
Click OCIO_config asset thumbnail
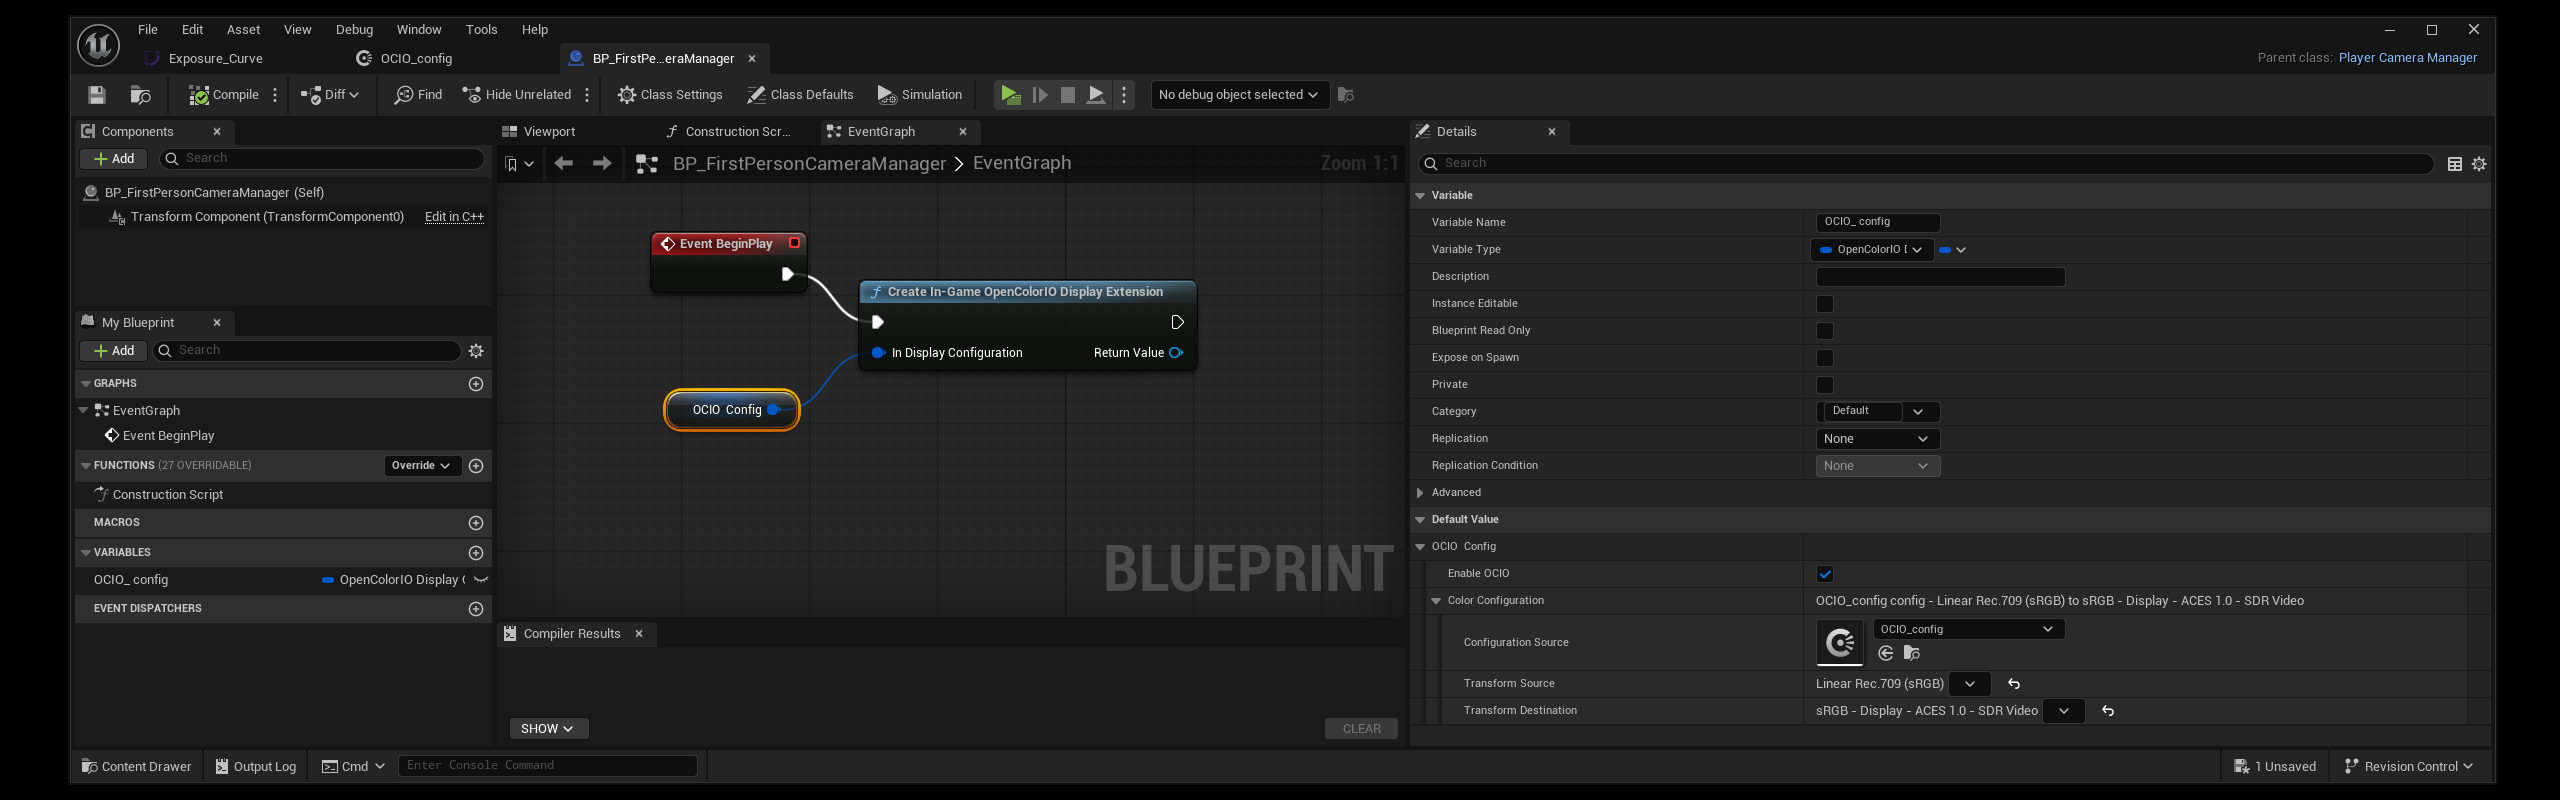(1840, 643)
